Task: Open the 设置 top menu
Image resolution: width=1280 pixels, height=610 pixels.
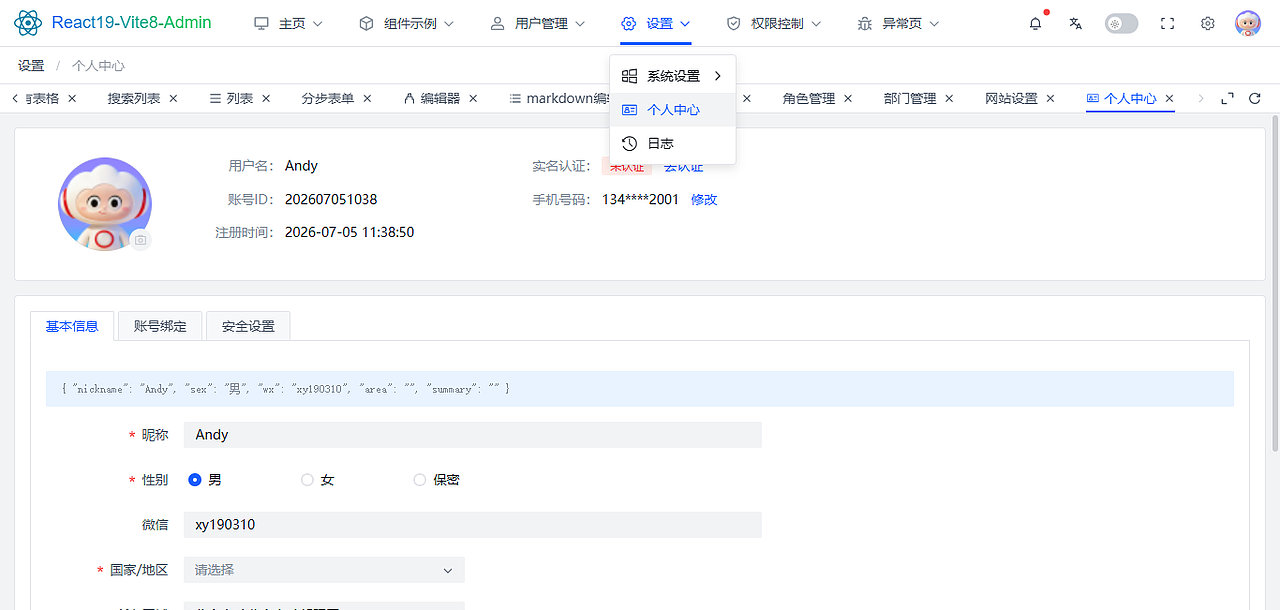Action: pyautogui.click(x=656, y=23)
